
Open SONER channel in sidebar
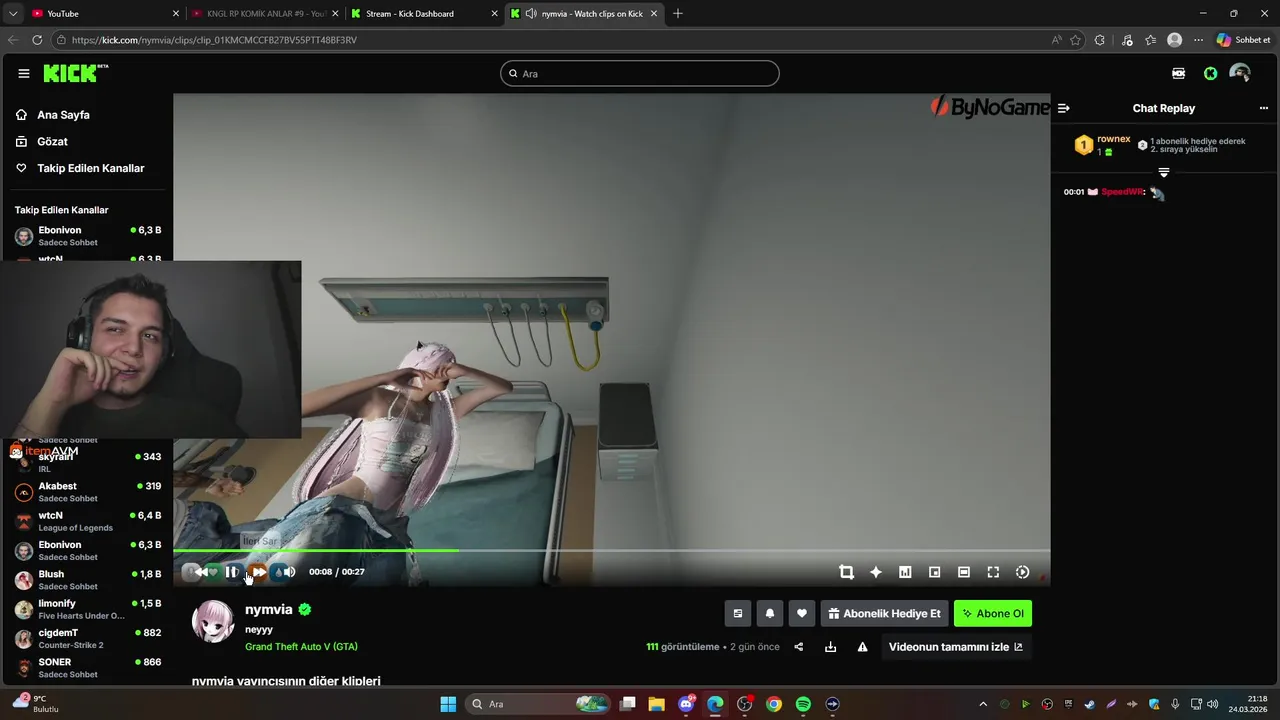click(x=88, y=667)
